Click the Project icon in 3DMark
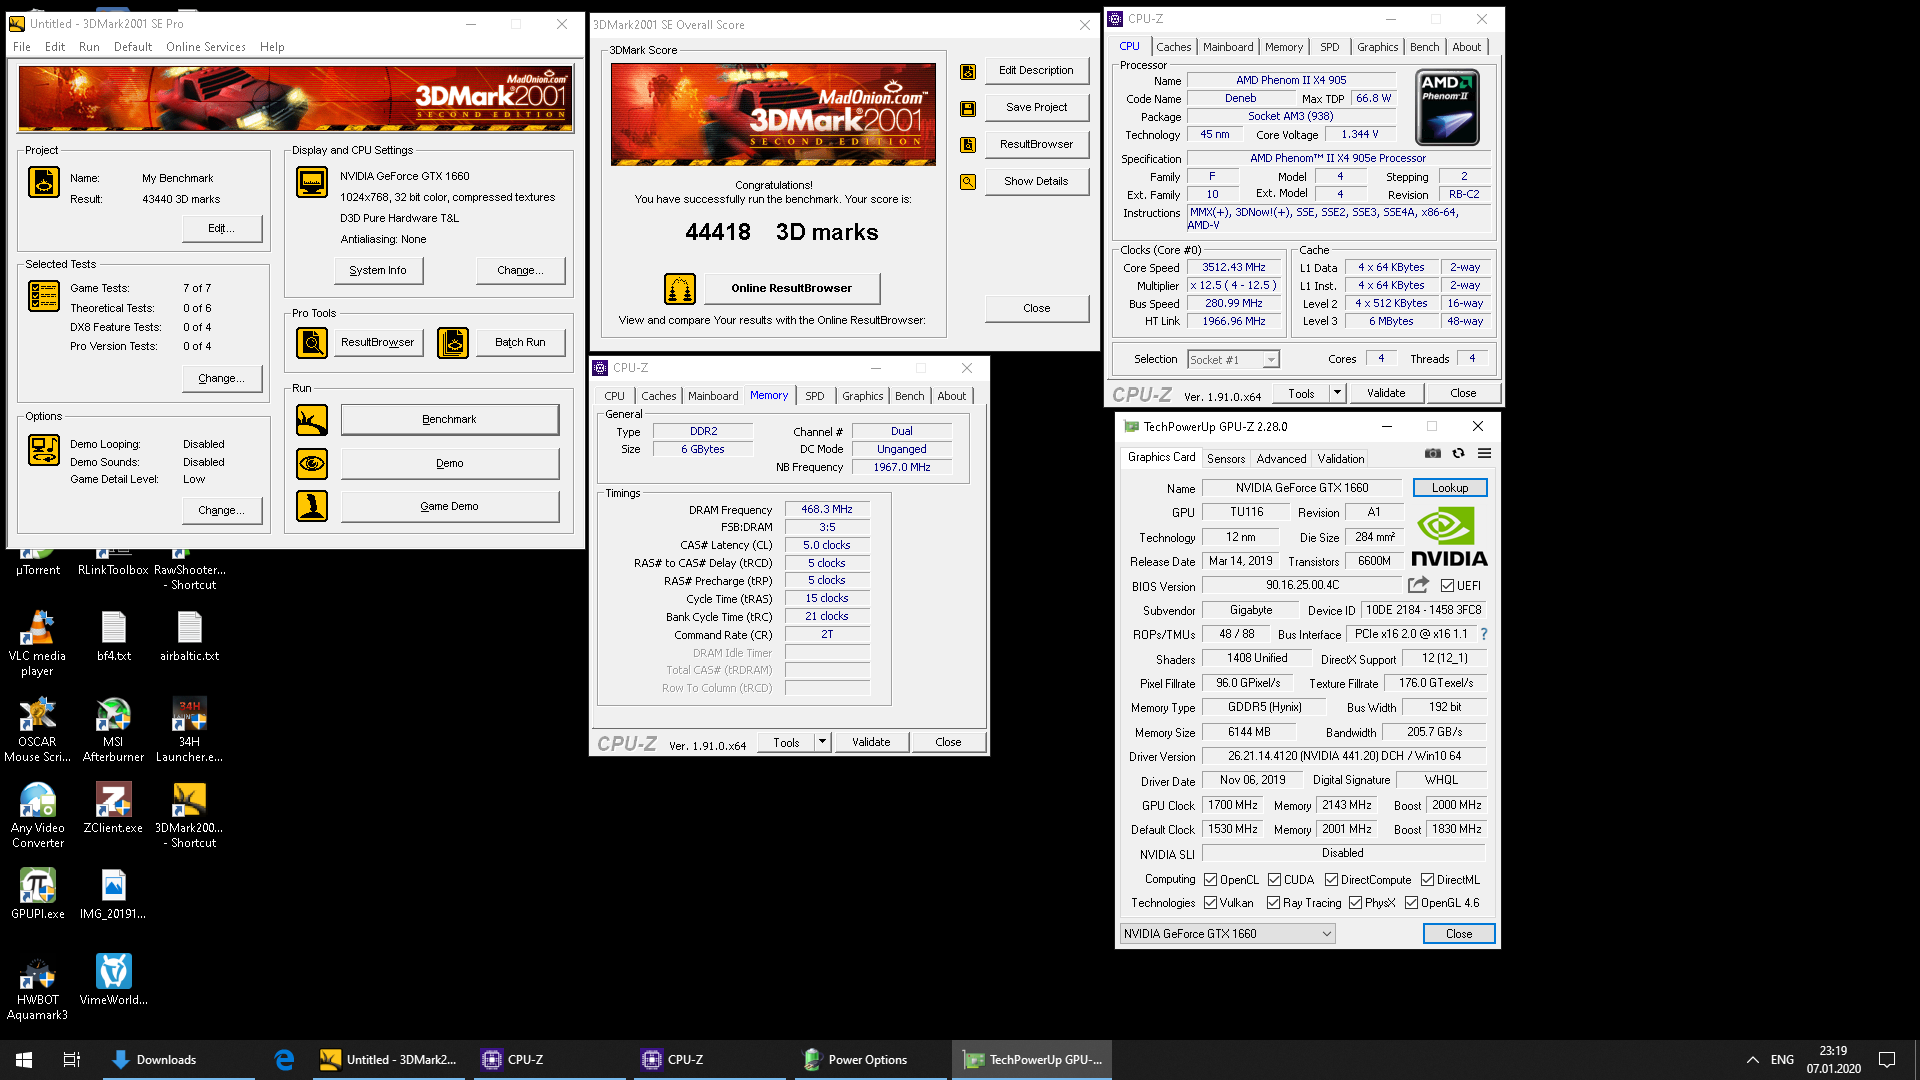 click(x=44, y=182)
